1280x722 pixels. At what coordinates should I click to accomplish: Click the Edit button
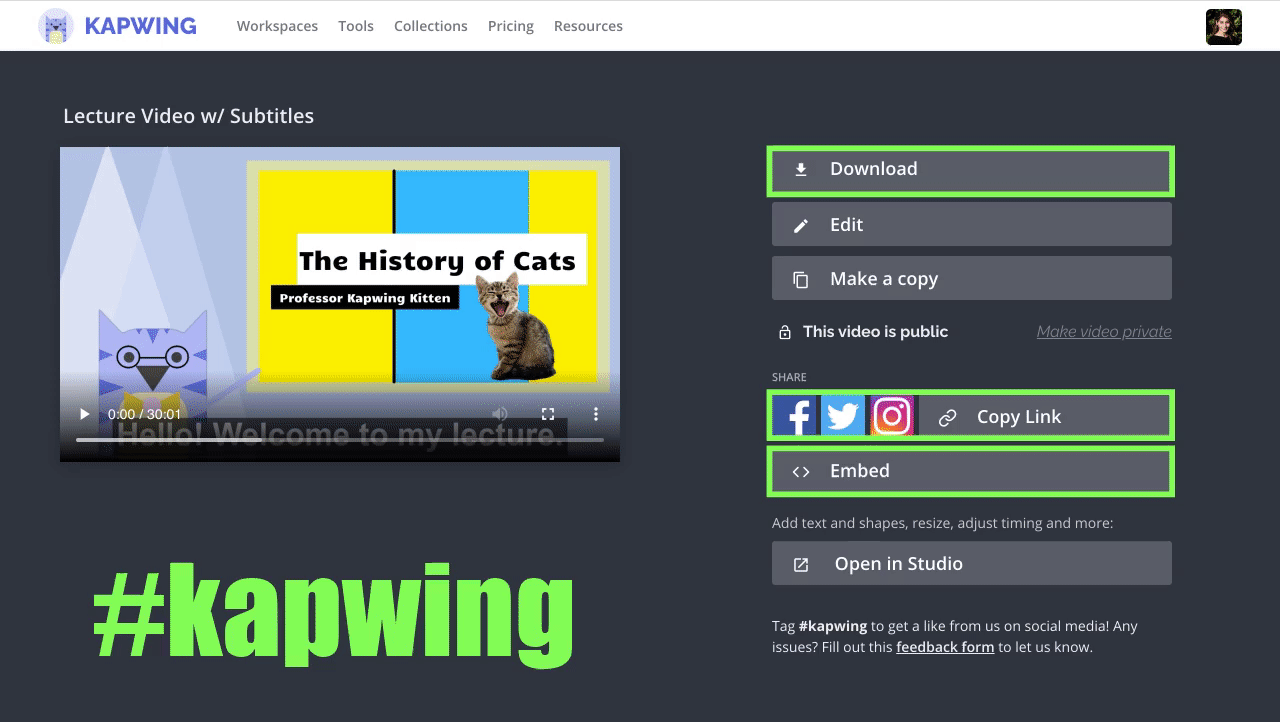click(971, 225)
